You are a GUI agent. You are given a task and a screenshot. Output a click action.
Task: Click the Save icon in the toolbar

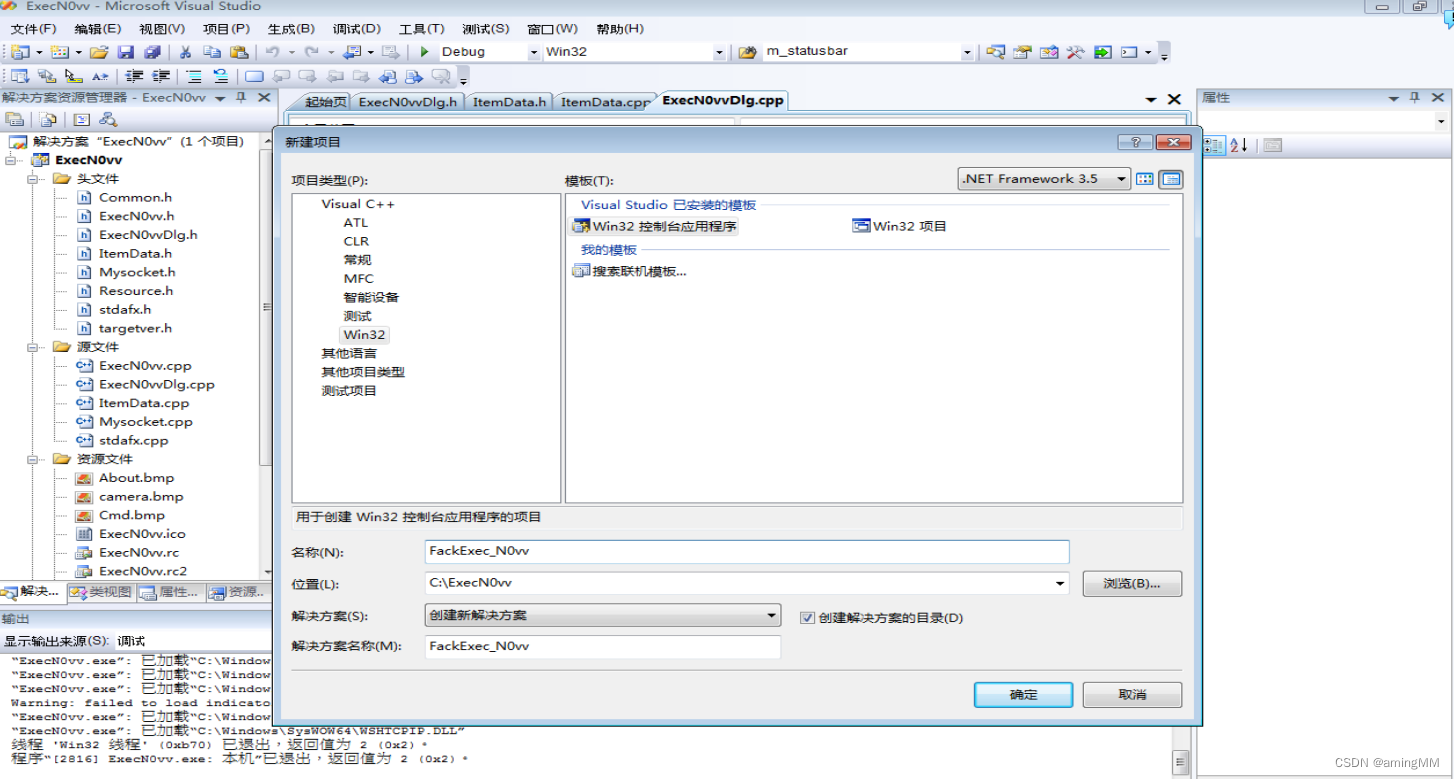point(126,52)
